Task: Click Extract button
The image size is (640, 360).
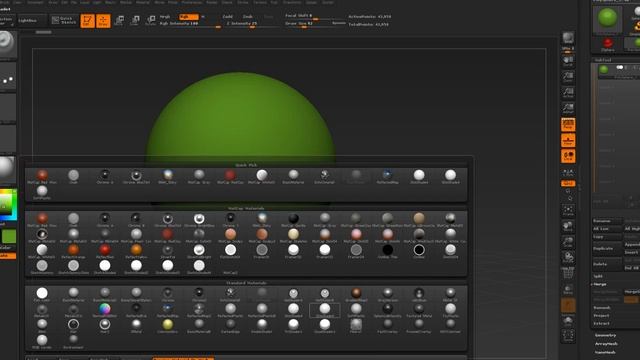Action: 602,323
